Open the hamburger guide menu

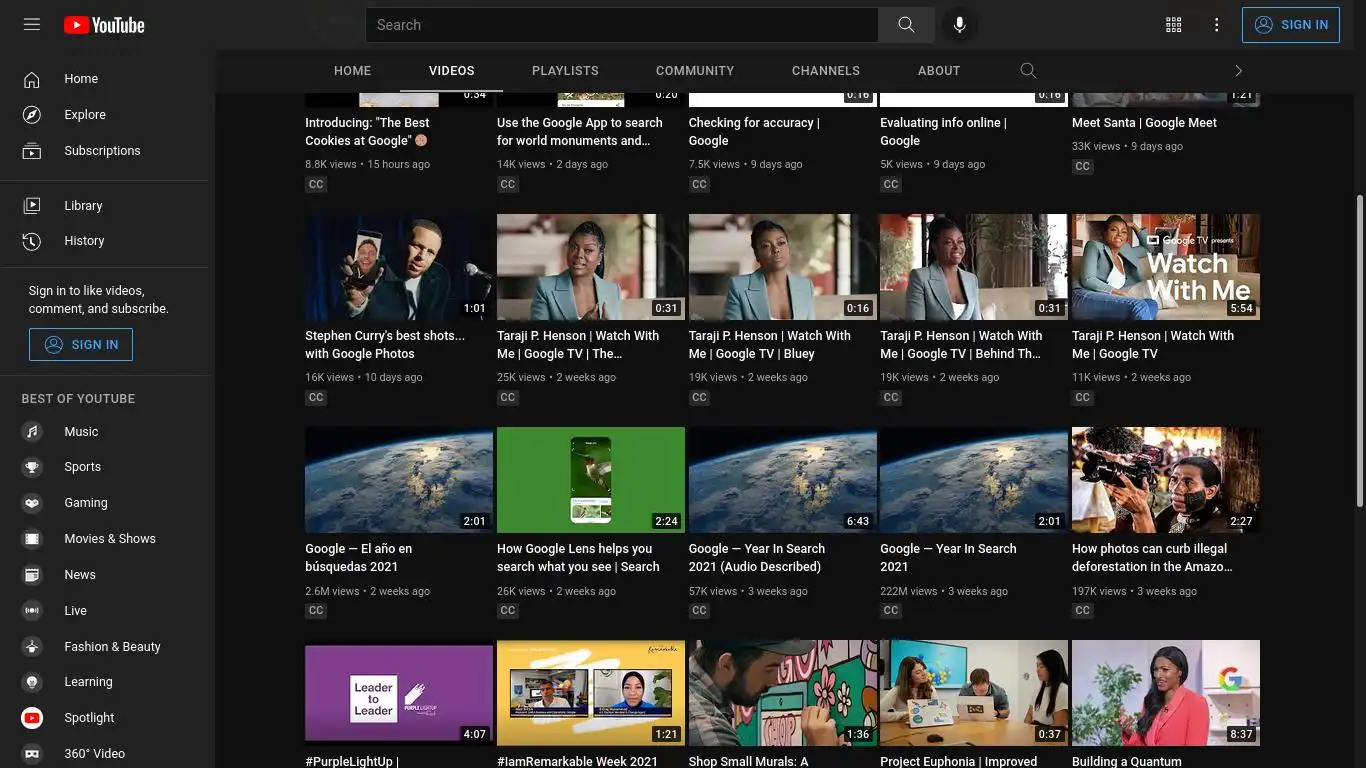32,24
